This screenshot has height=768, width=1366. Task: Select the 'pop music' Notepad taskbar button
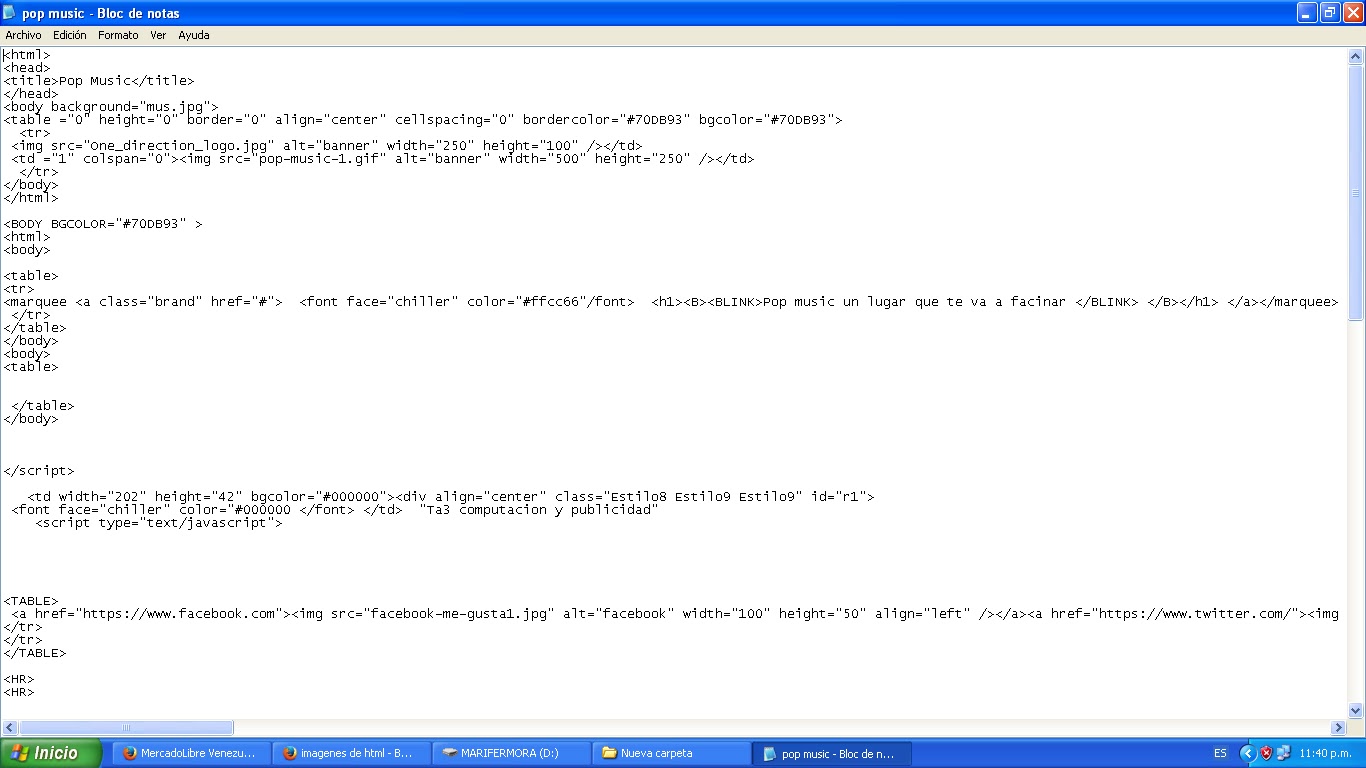click(830, 753)
